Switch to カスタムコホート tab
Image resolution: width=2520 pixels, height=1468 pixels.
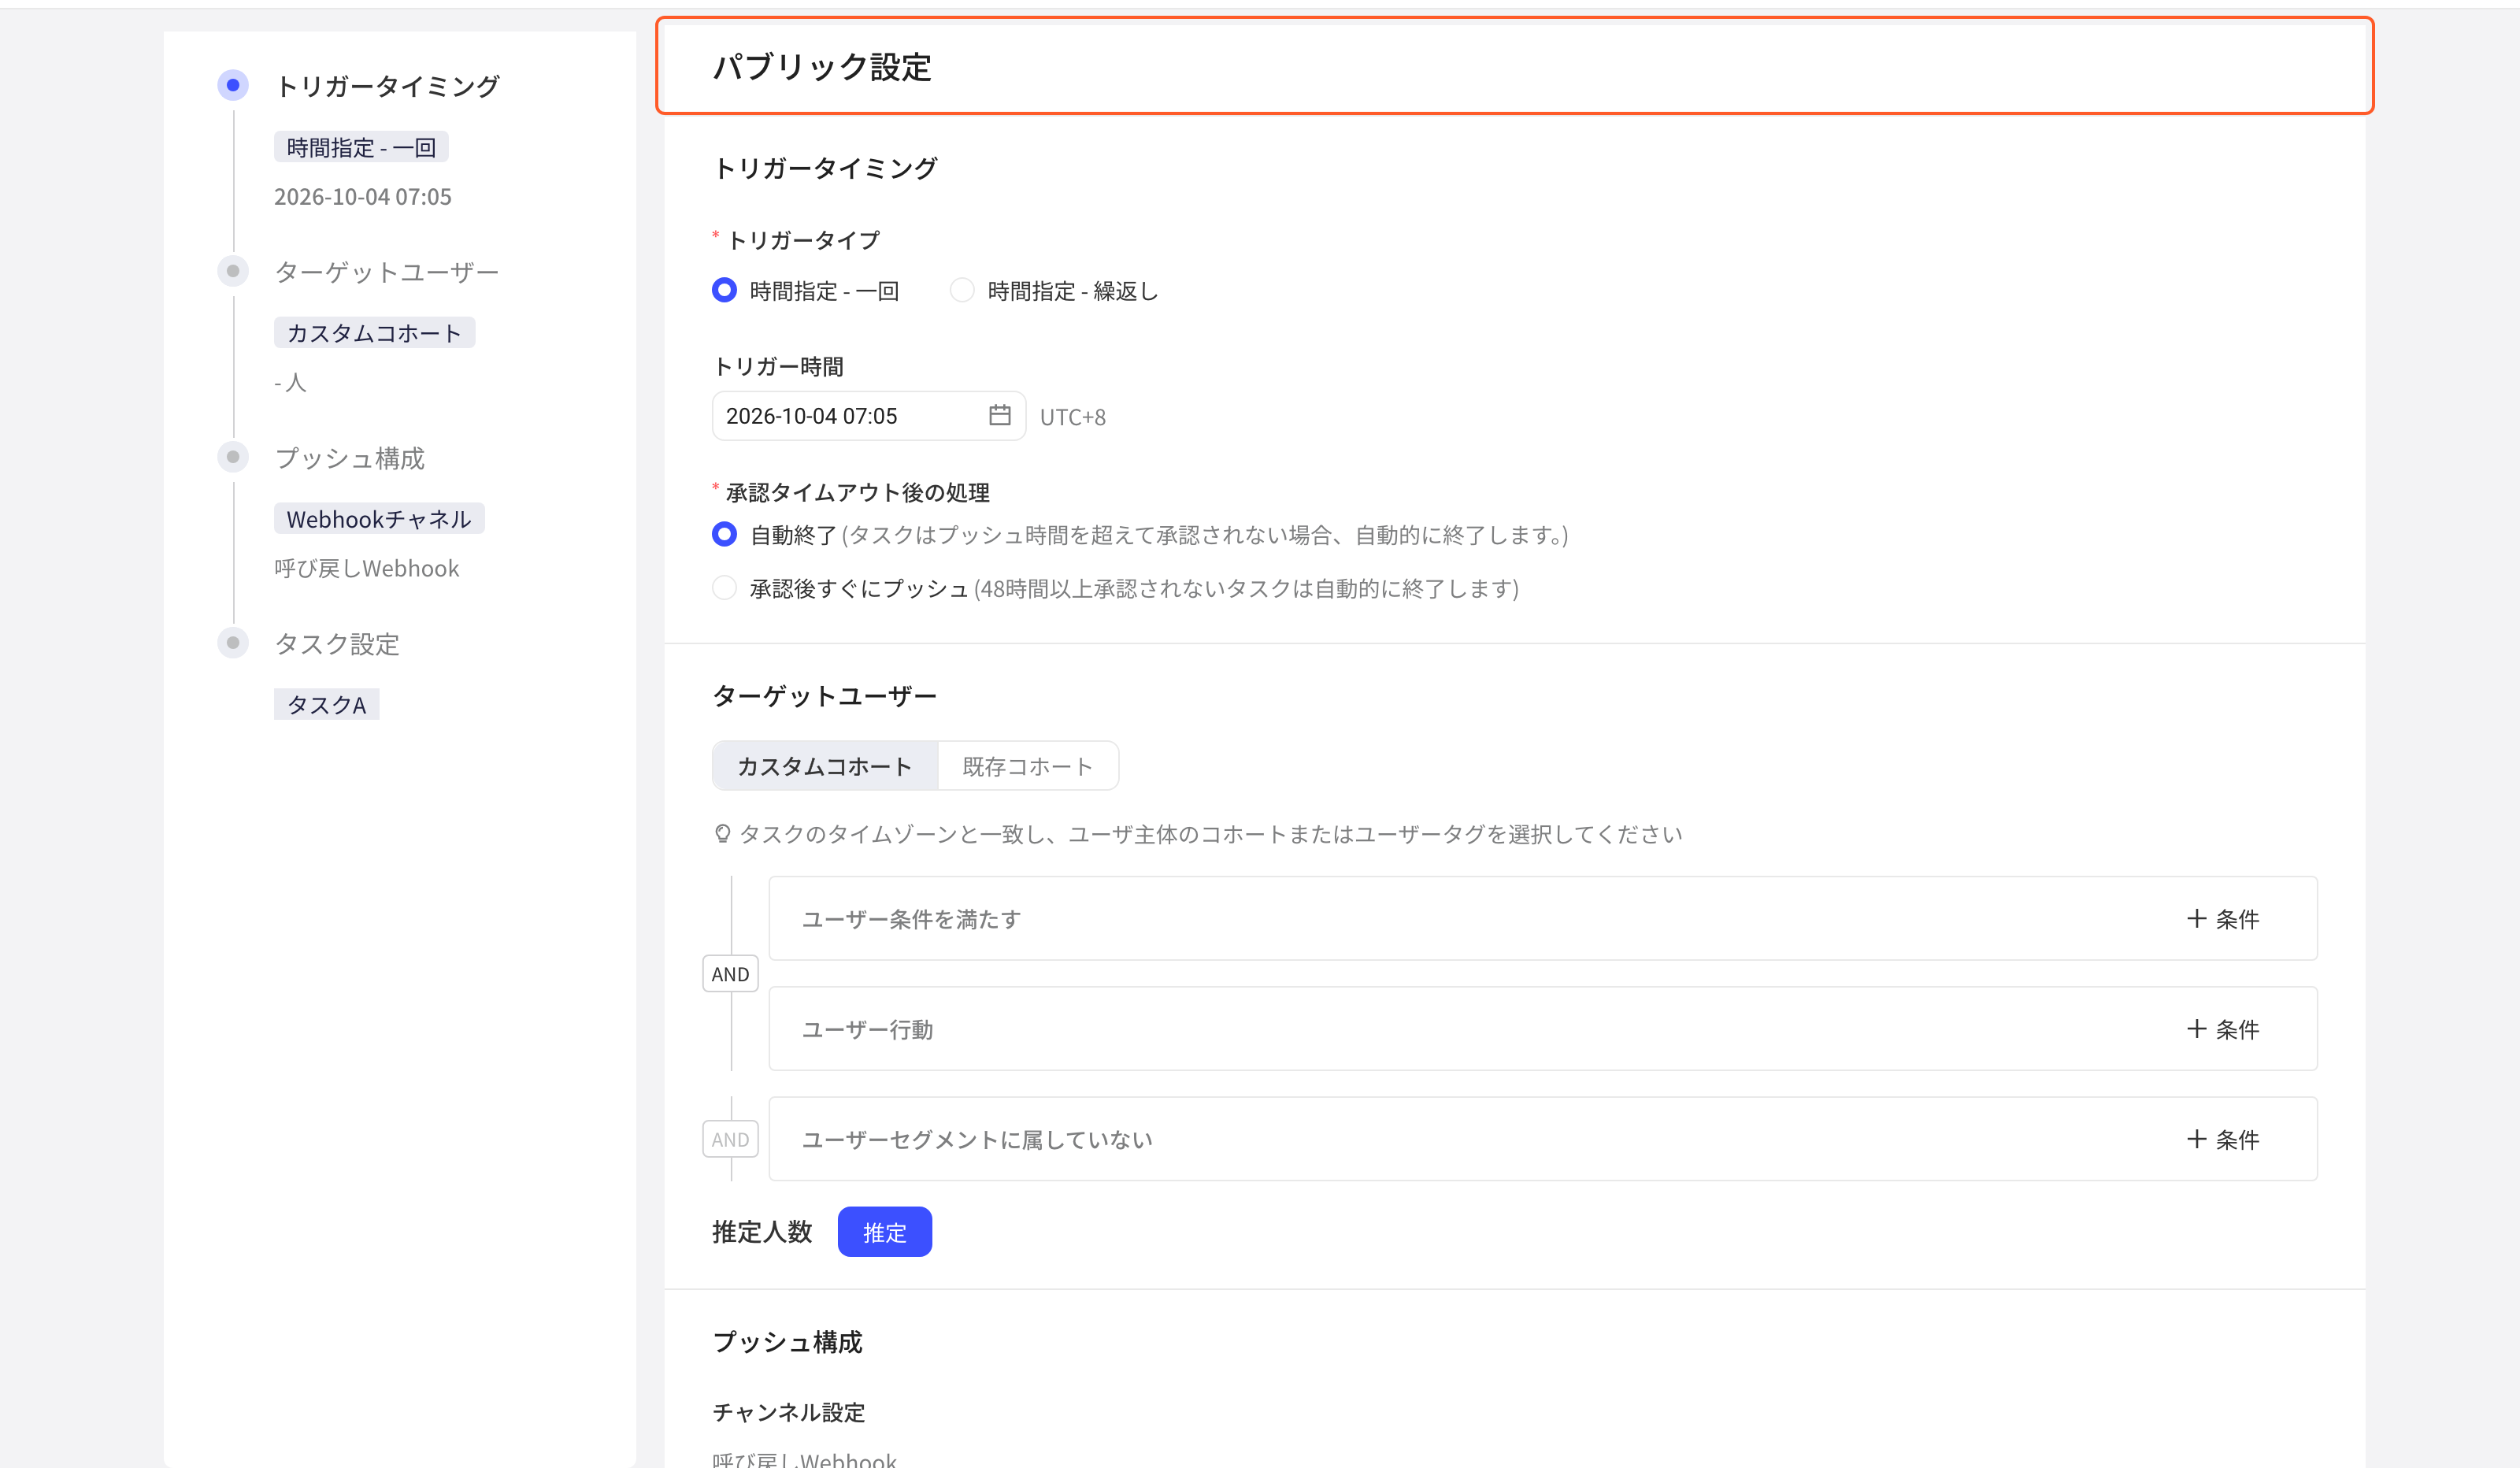(x=825, y=766)
